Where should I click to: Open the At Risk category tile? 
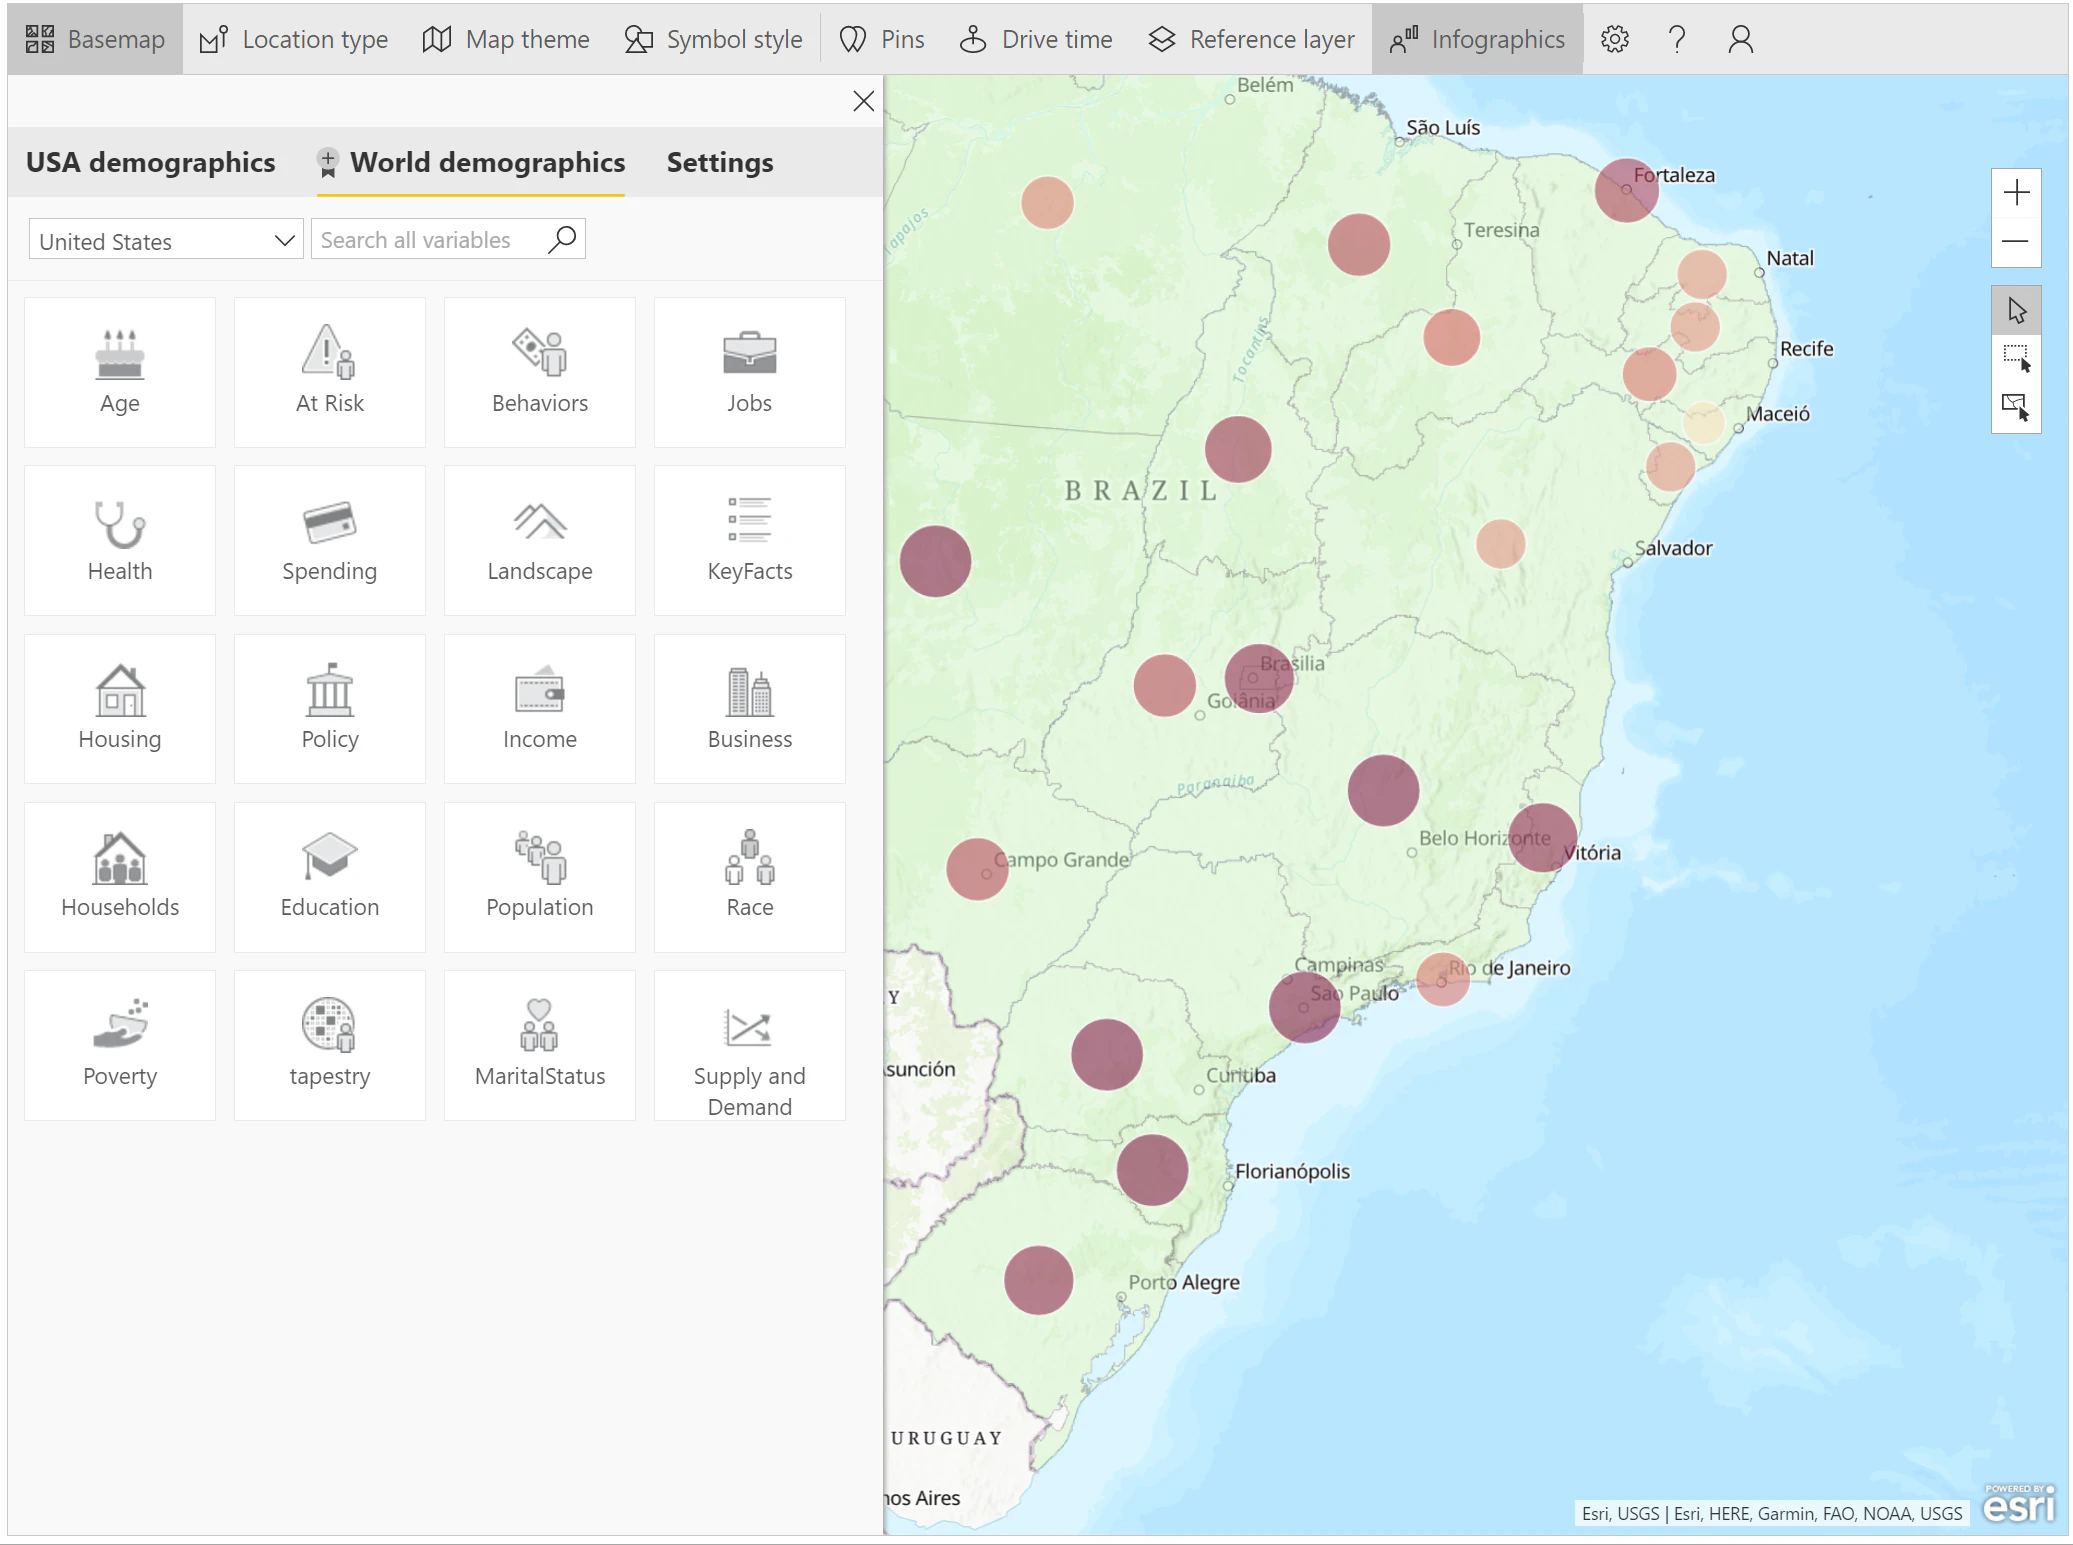click(x=330, y=372)
